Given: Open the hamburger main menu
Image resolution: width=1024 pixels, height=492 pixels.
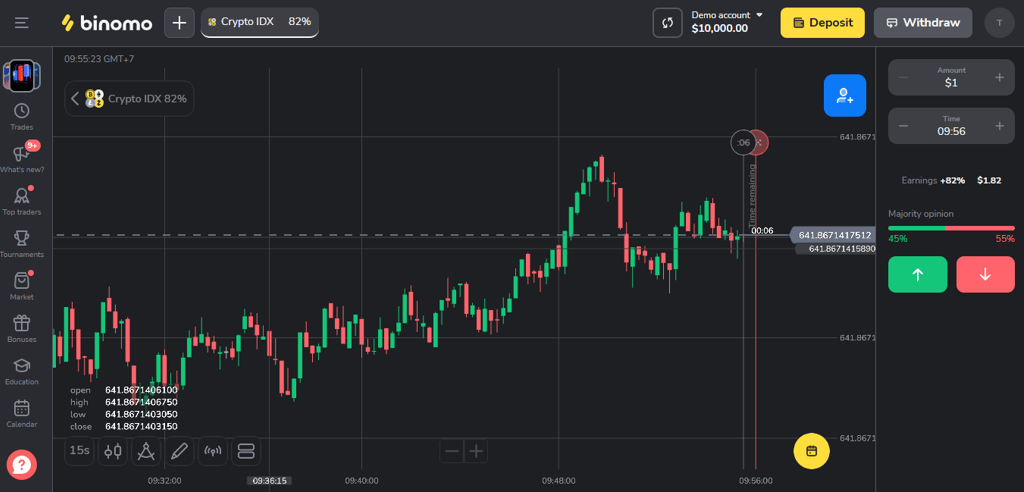Looking at the screenshot, I should pyautogui.click(x=22, y=23).
